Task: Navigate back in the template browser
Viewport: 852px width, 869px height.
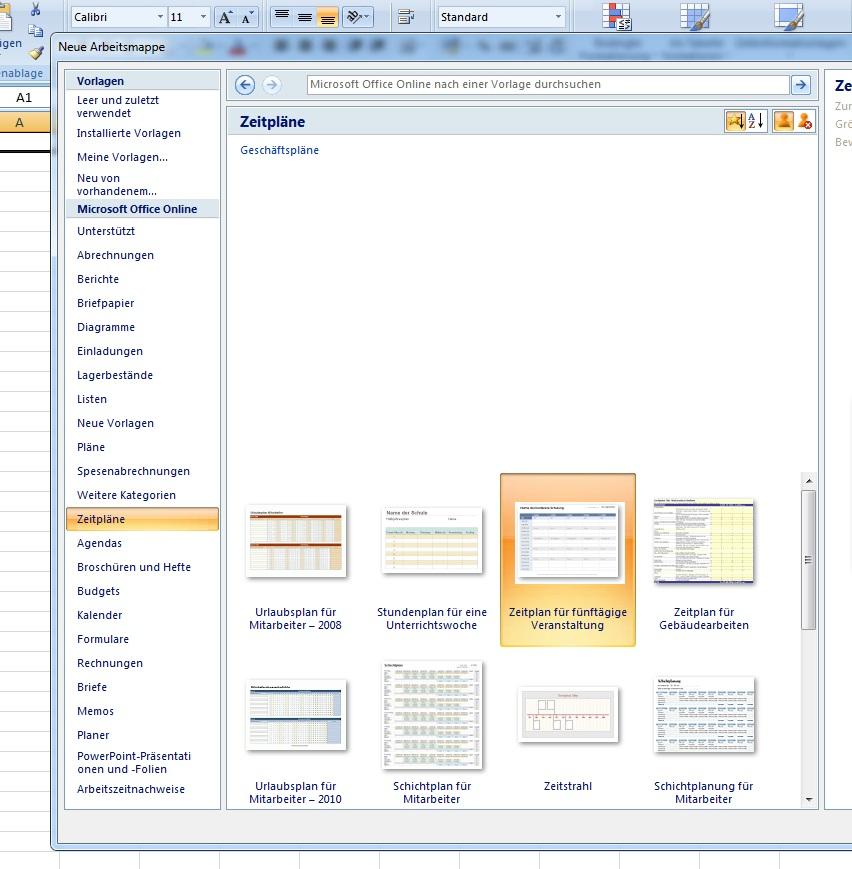Action: pyautogui.click(x=244, y=85)
